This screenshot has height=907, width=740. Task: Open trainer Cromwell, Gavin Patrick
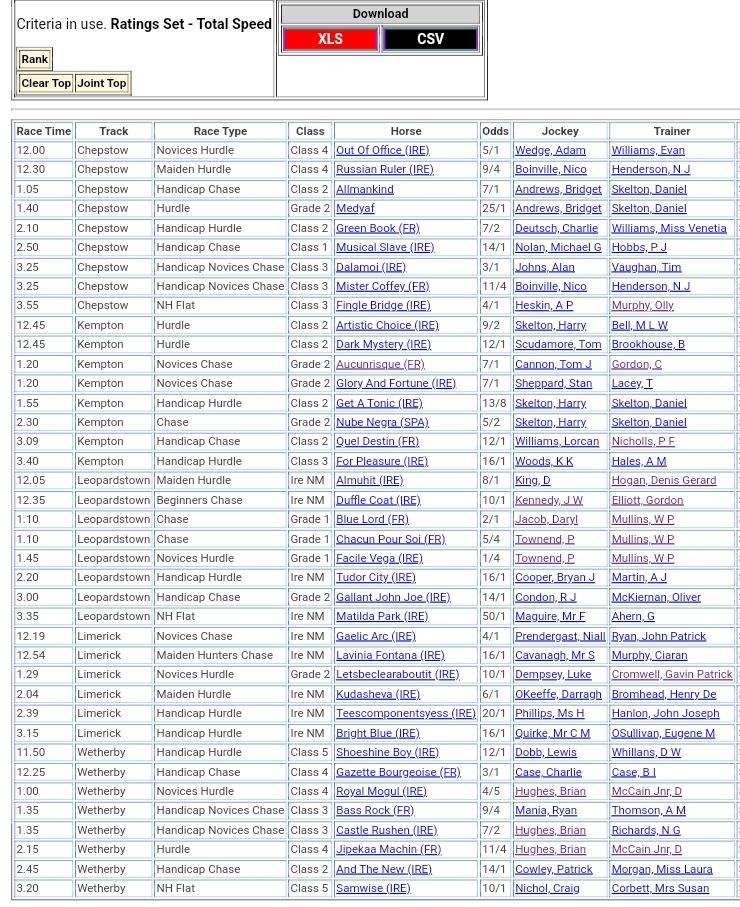click(671, 674)
